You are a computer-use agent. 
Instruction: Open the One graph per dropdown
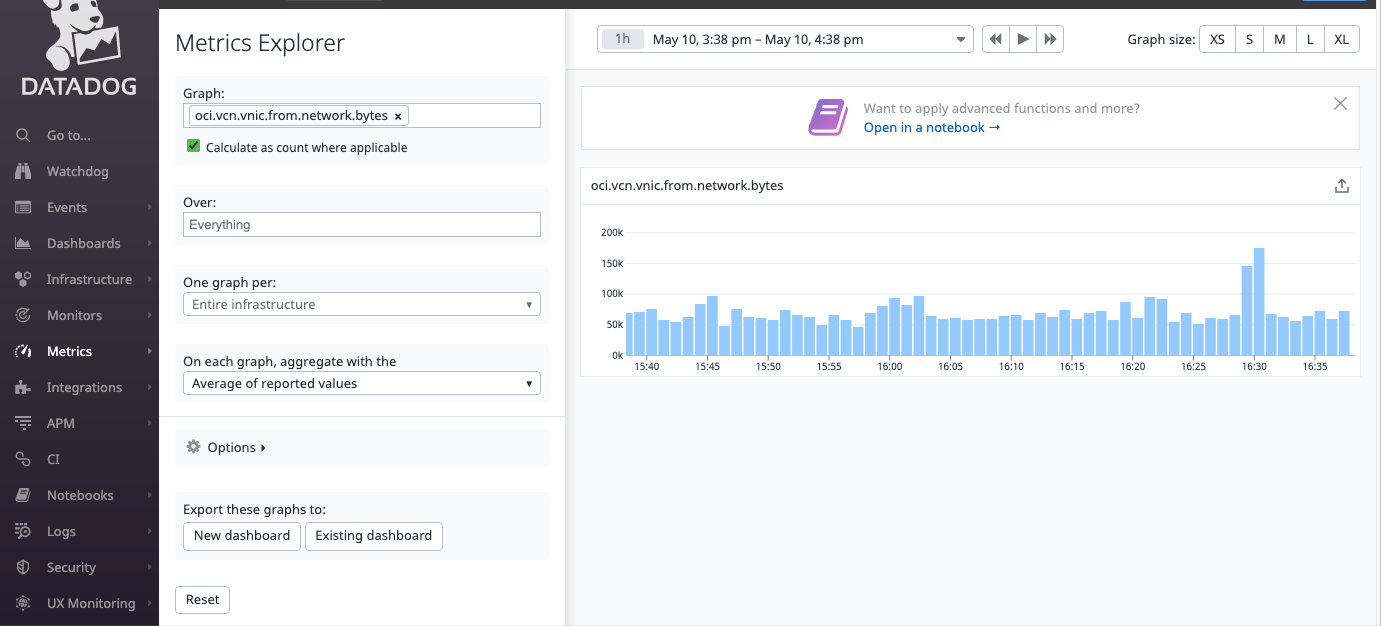(361, 303)
